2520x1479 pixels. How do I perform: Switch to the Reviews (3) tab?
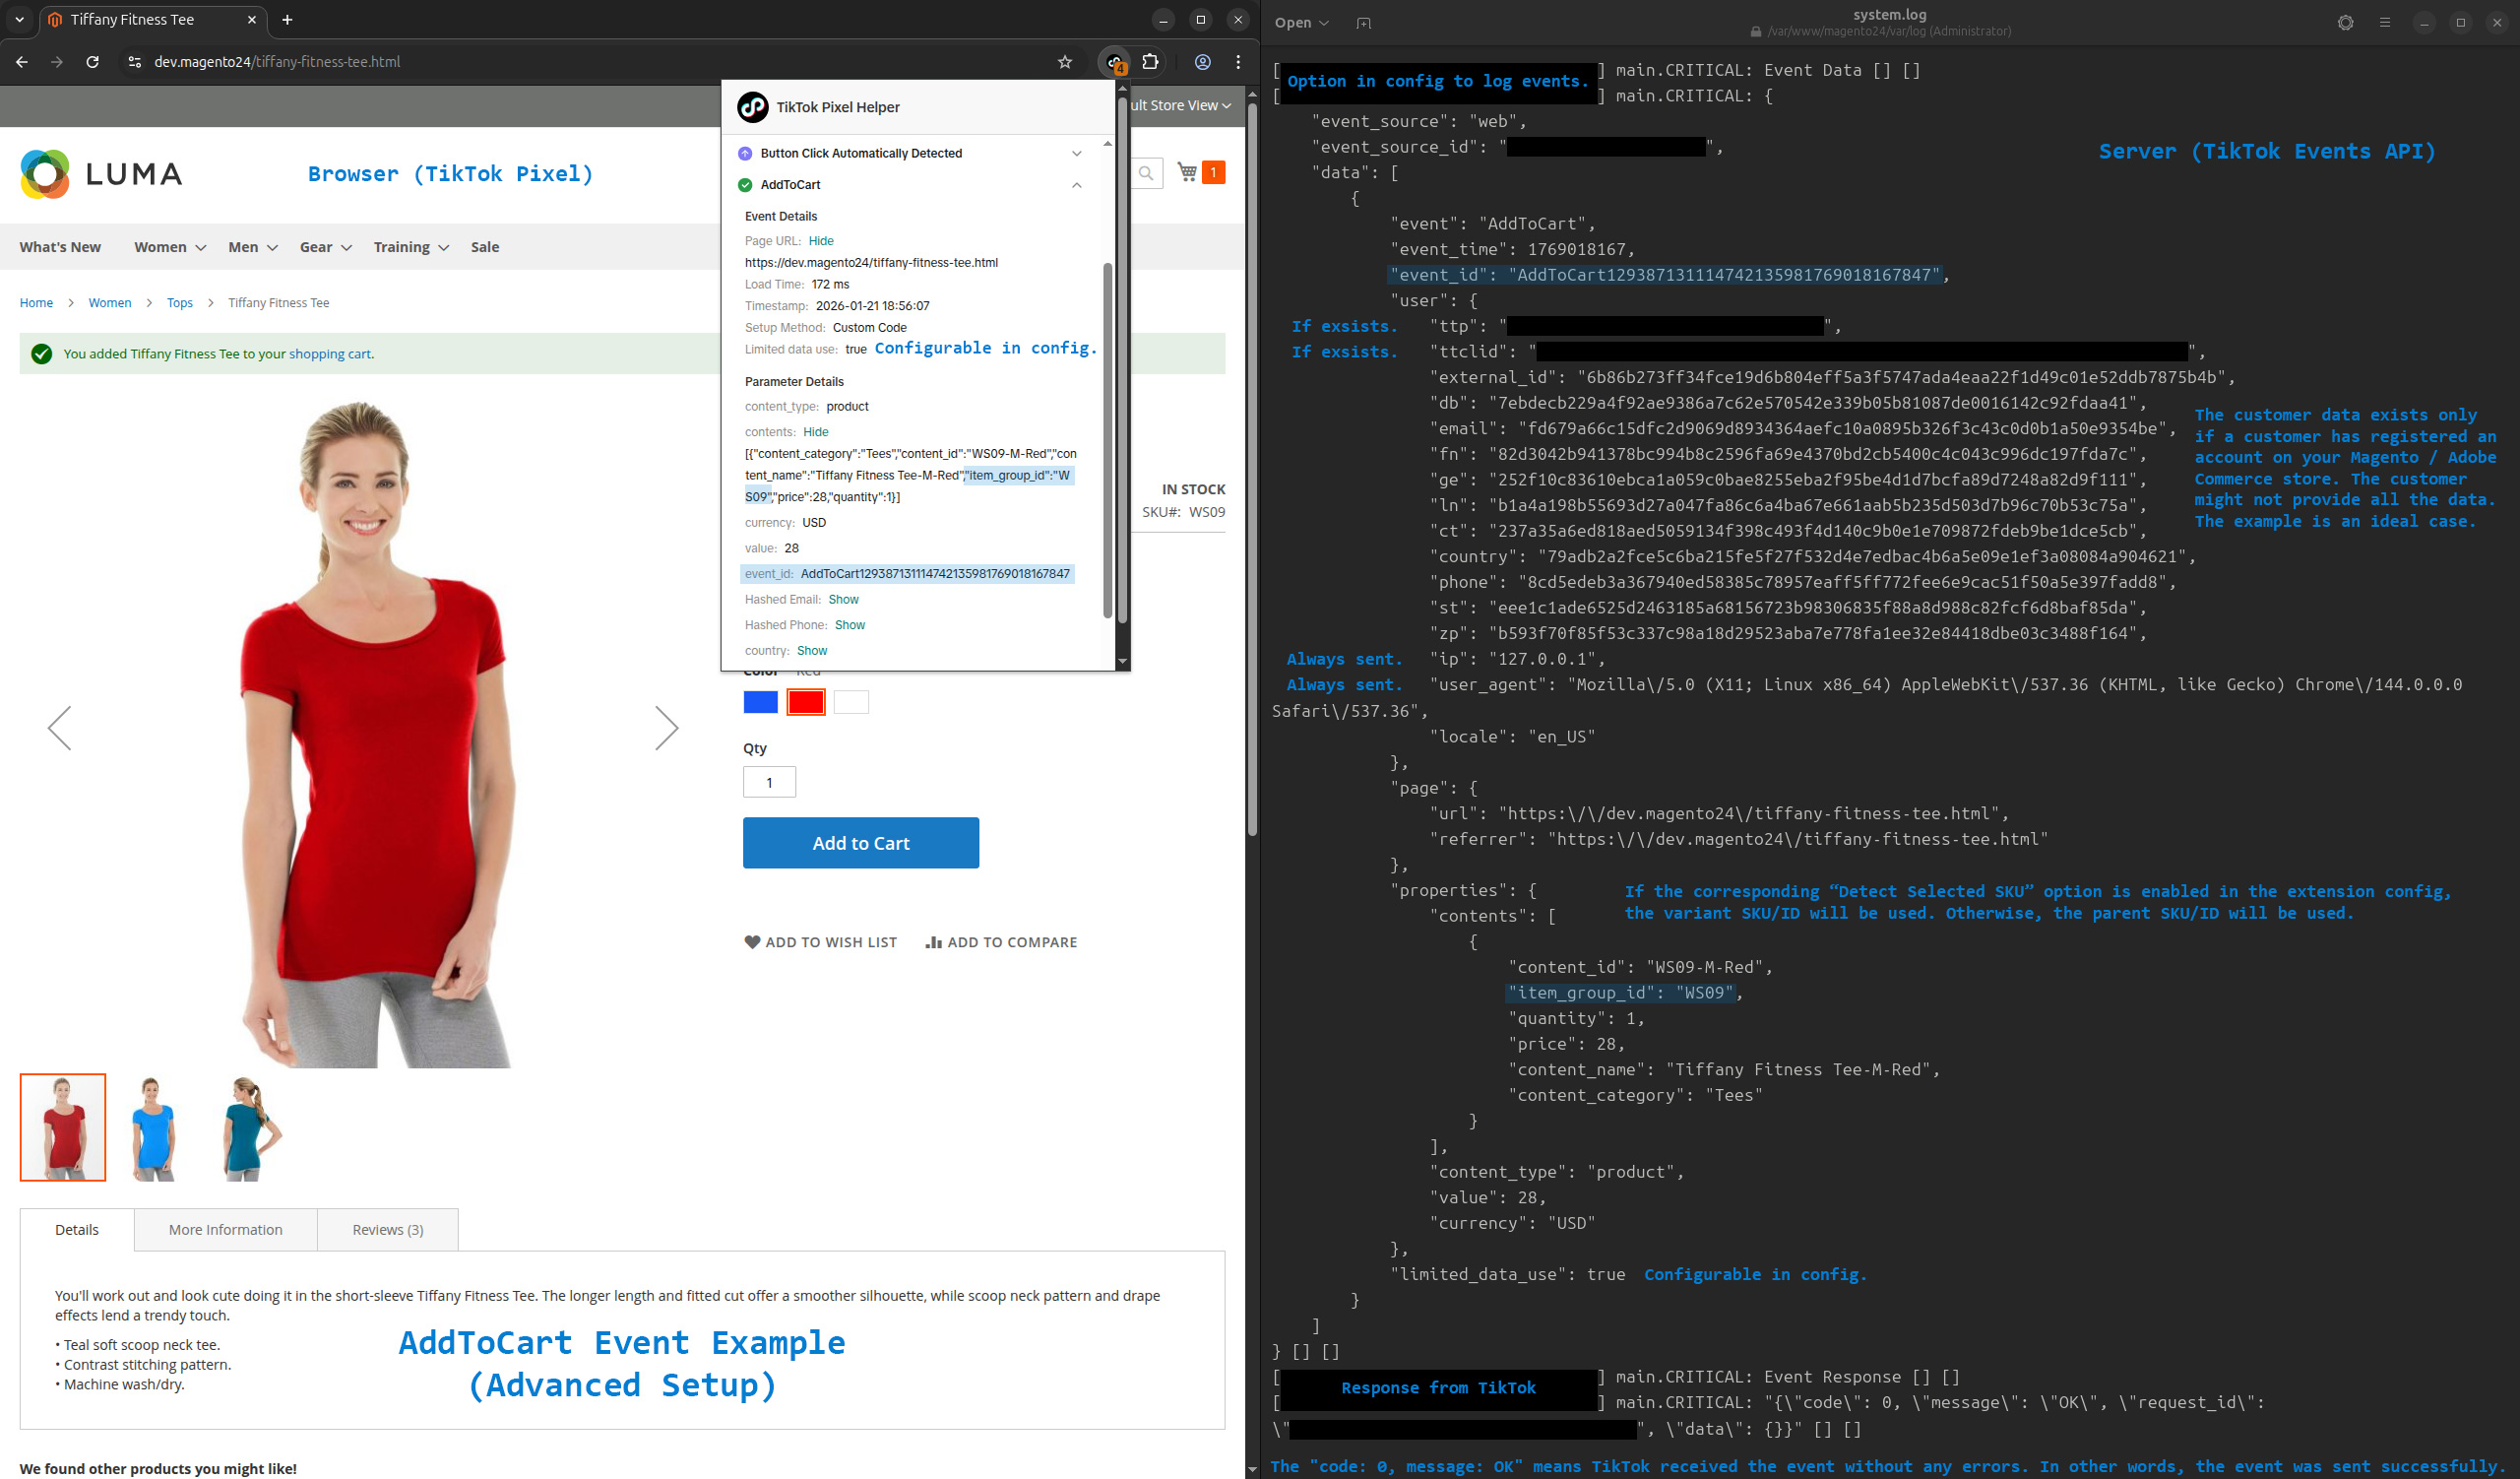[388, 1230]
